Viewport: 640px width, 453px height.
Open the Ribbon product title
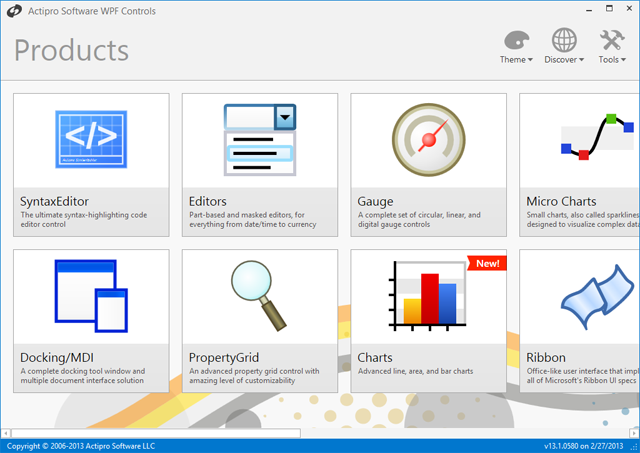click(546, 358)
